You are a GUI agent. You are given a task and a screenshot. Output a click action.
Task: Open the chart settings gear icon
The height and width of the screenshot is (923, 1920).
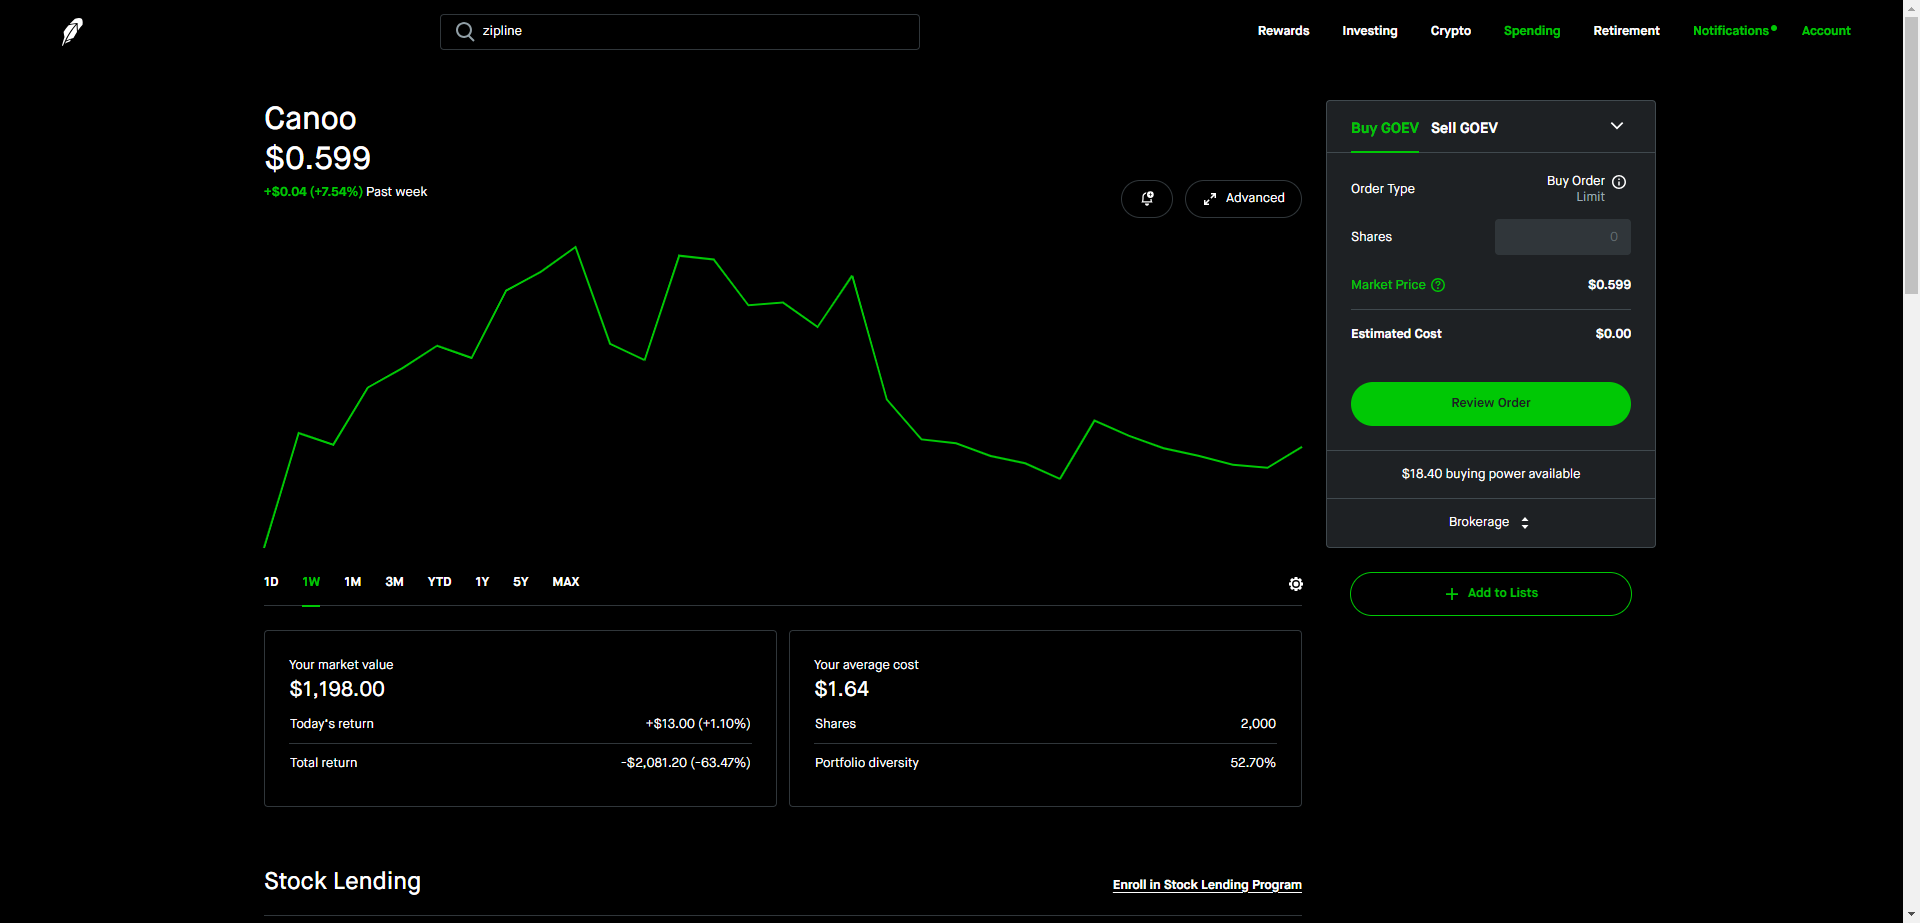click(1296, 584)
